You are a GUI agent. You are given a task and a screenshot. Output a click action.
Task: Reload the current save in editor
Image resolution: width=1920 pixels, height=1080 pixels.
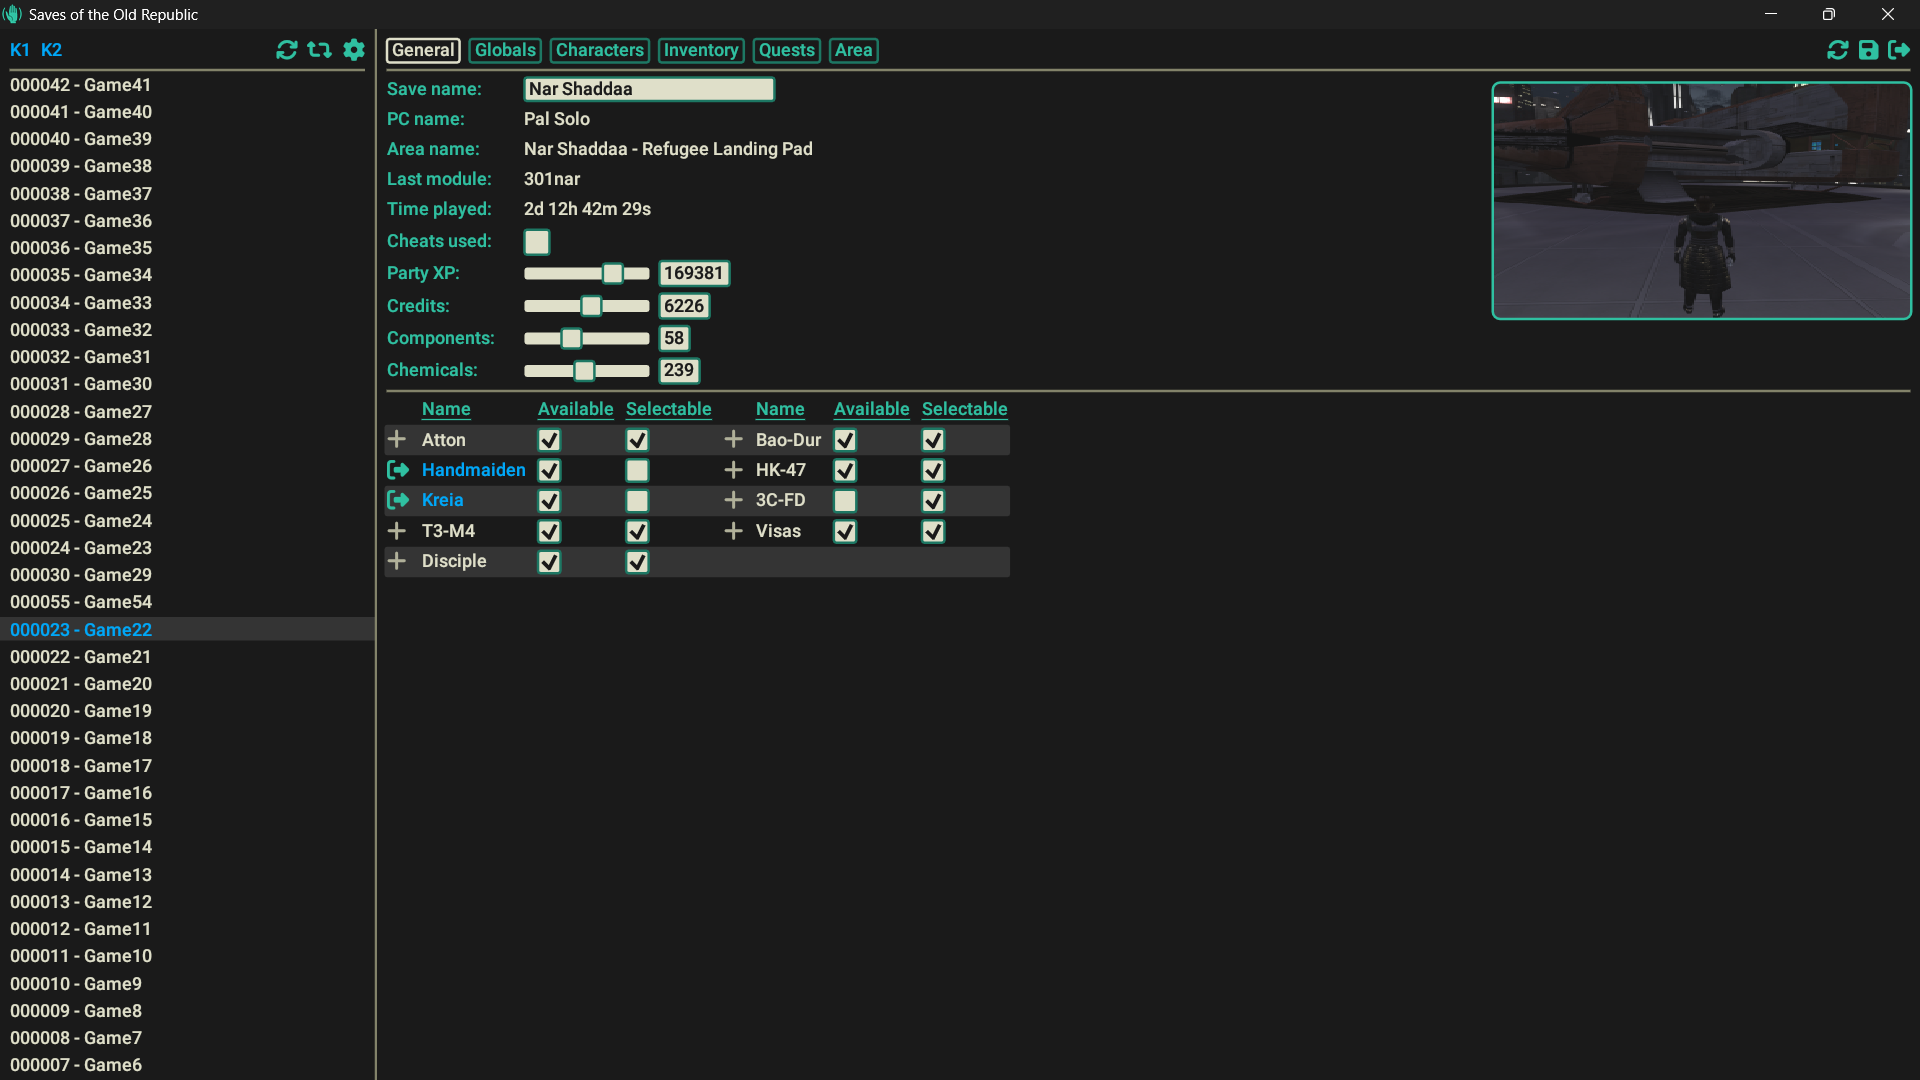tap(1837, 50)
